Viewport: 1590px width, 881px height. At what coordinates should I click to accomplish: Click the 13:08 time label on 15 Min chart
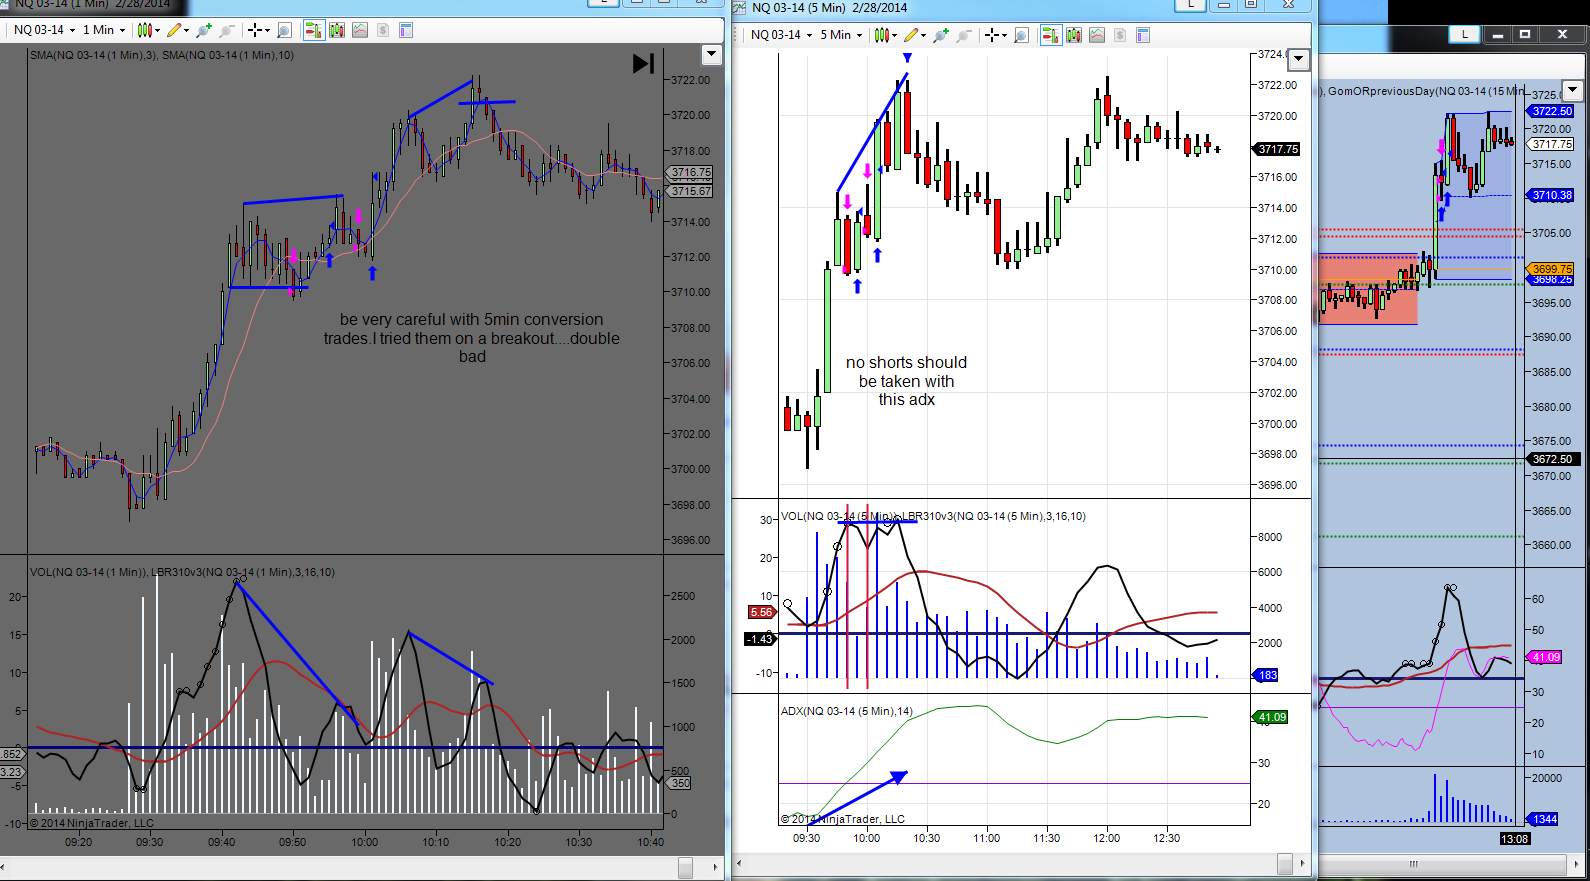click(x=1514, y=839)
